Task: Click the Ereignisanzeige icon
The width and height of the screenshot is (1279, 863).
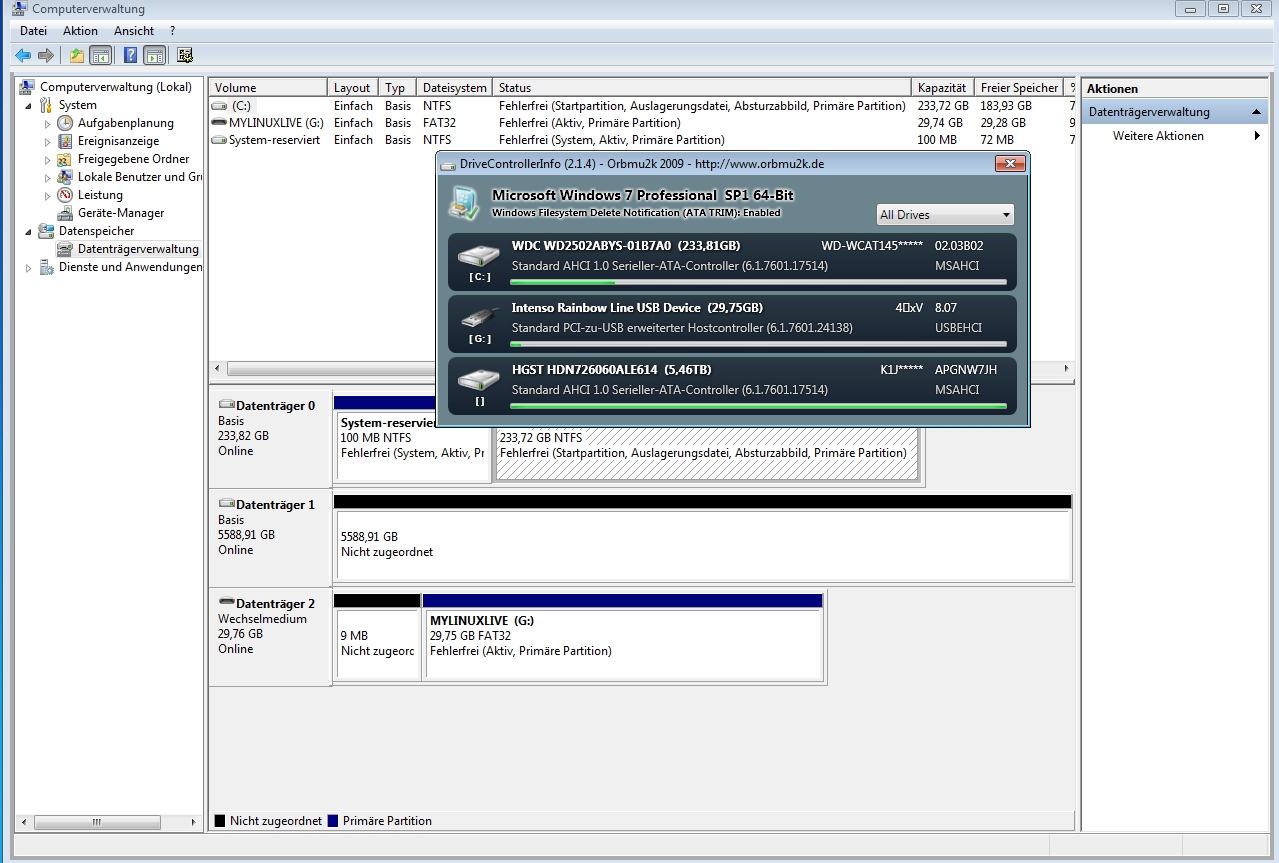Action: (x=65, y=141)
